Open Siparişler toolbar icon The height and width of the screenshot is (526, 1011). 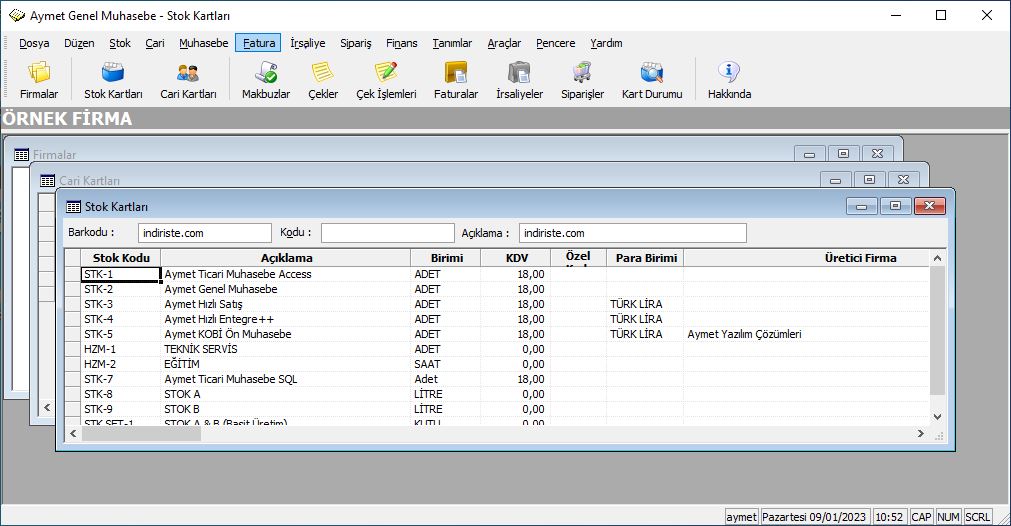(582, 81)
